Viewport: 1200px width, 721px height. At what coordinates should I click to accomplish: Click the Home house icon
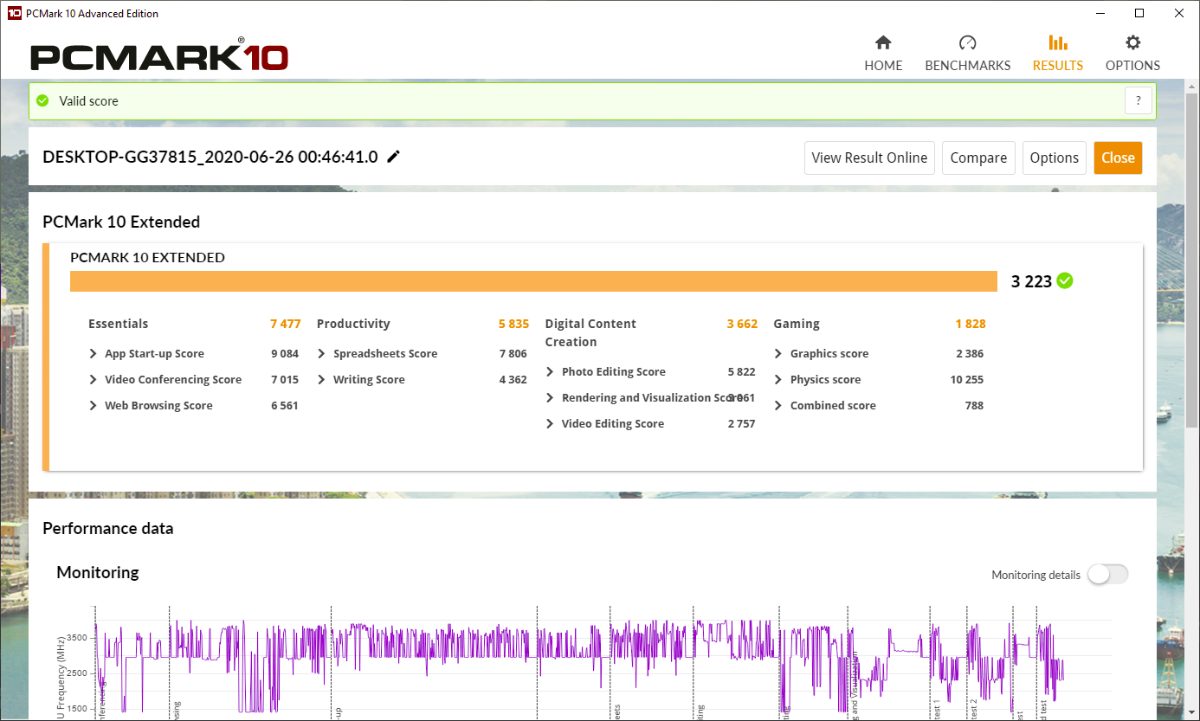point(883,43)
